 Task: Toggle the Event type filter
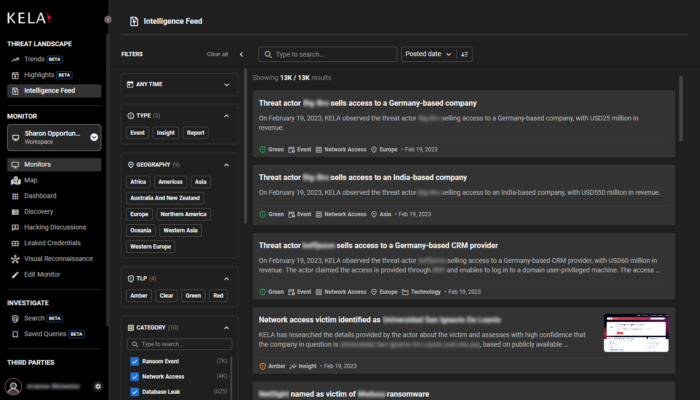point(138,133)
